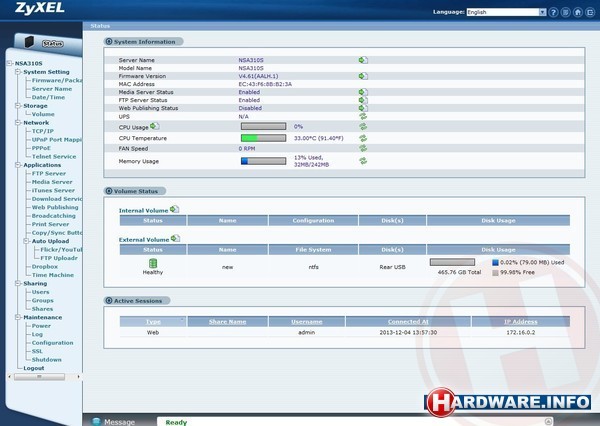Click the Memory Usage progress bar
600x426 pixels.
click(263, 161)
